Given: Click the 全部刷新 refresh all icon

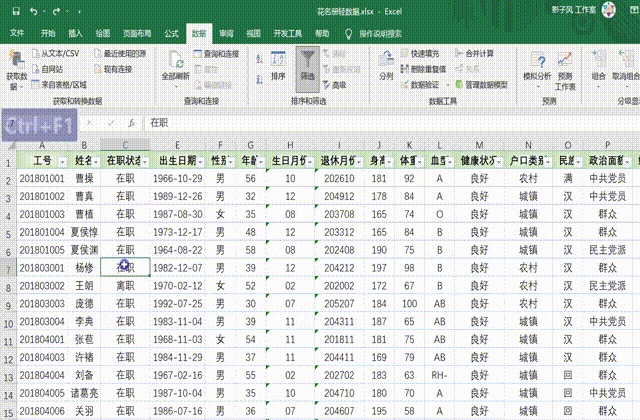Looking at the screenshot, I should (x=176, y=60).
